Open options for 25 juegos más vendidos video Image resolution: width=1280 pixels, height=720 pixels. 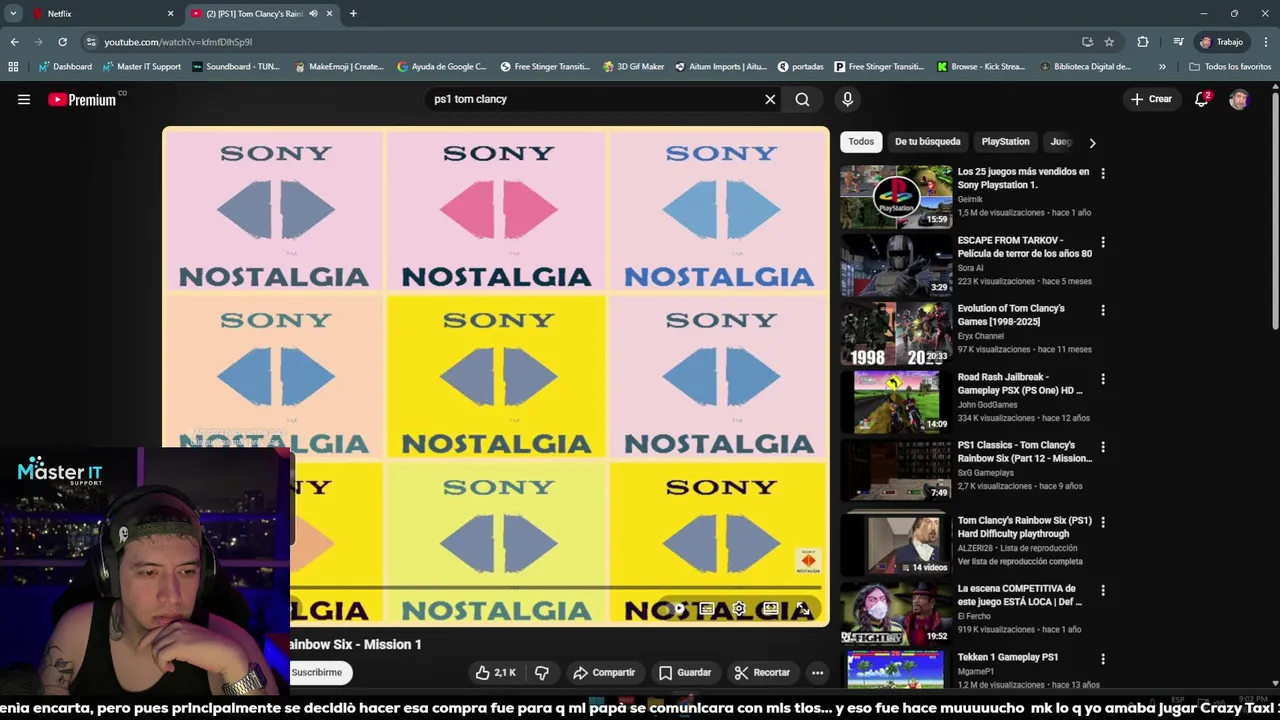[x=1103, y=174]
